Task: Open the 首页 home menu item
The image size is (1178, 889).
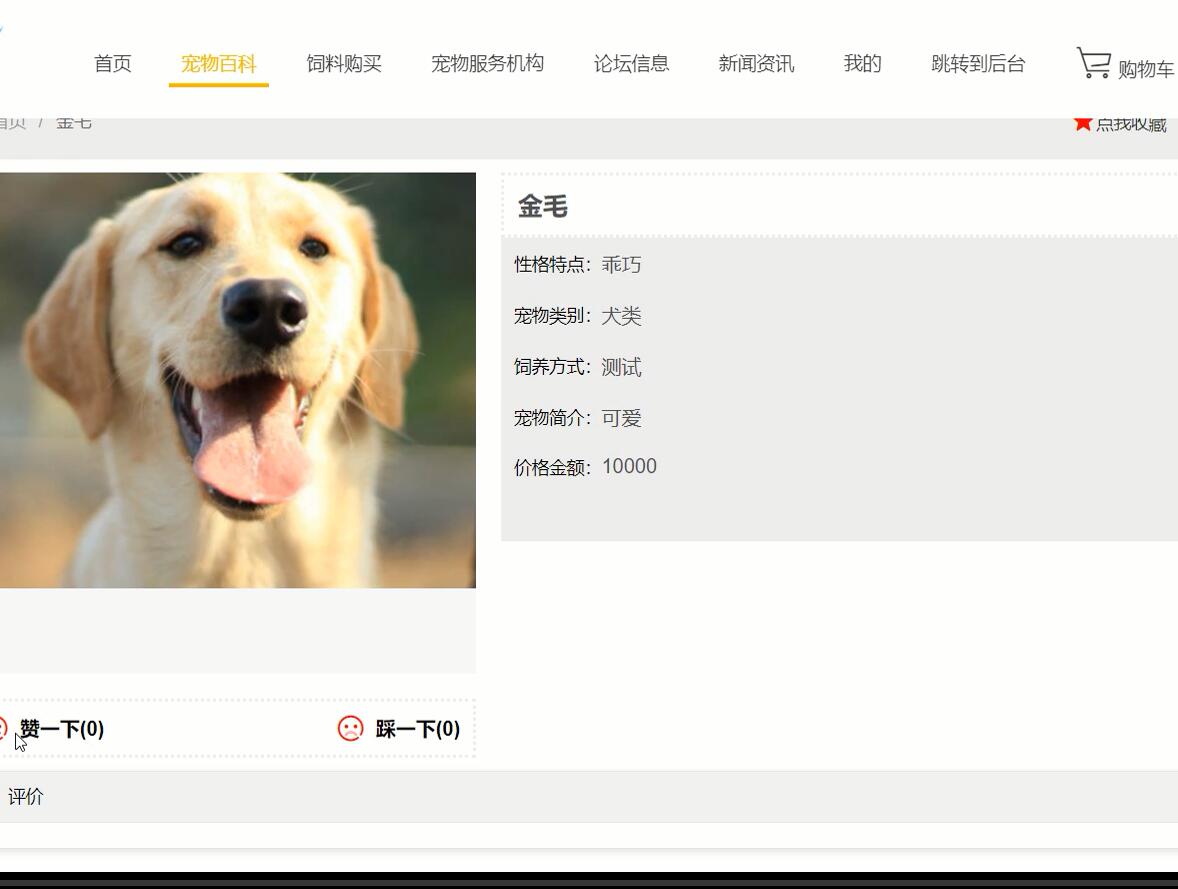Action: (x=112, y=63)
